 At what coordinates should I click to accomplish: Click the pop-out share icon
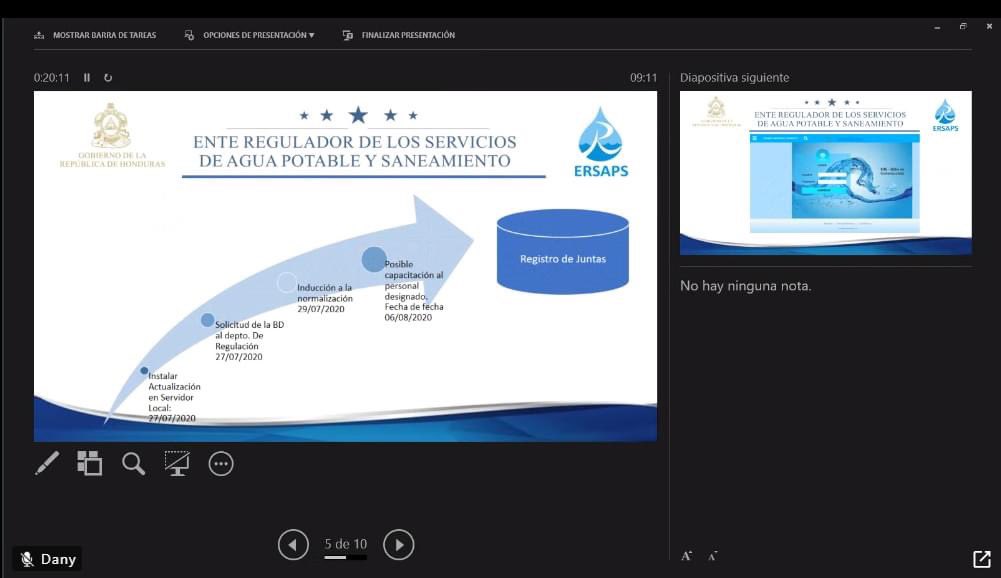(x=982, y=559)
